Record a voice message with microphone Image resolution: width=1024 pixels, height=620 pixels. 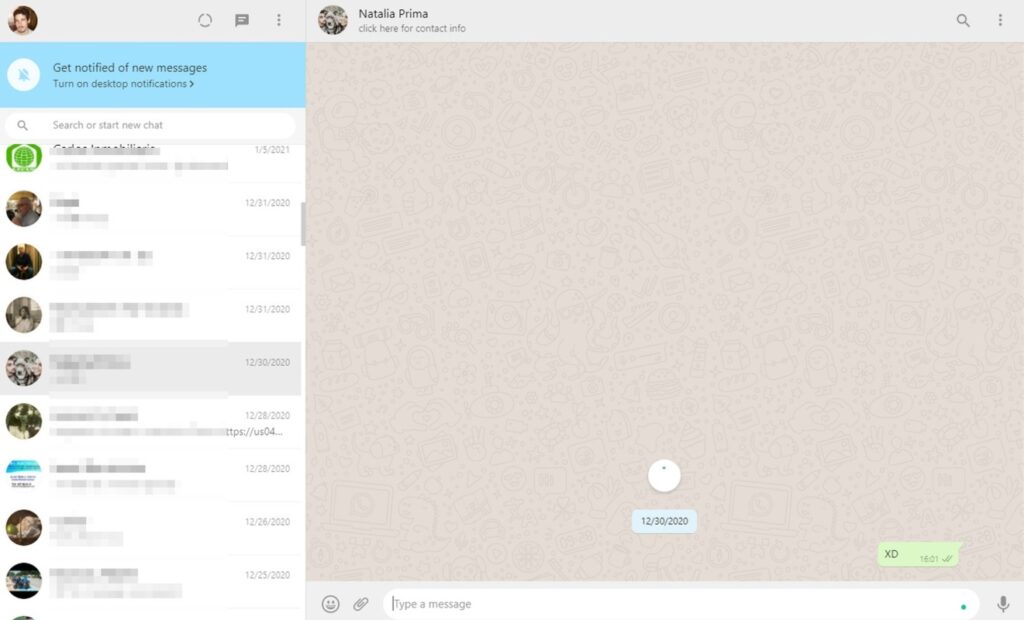point(1002,604)
